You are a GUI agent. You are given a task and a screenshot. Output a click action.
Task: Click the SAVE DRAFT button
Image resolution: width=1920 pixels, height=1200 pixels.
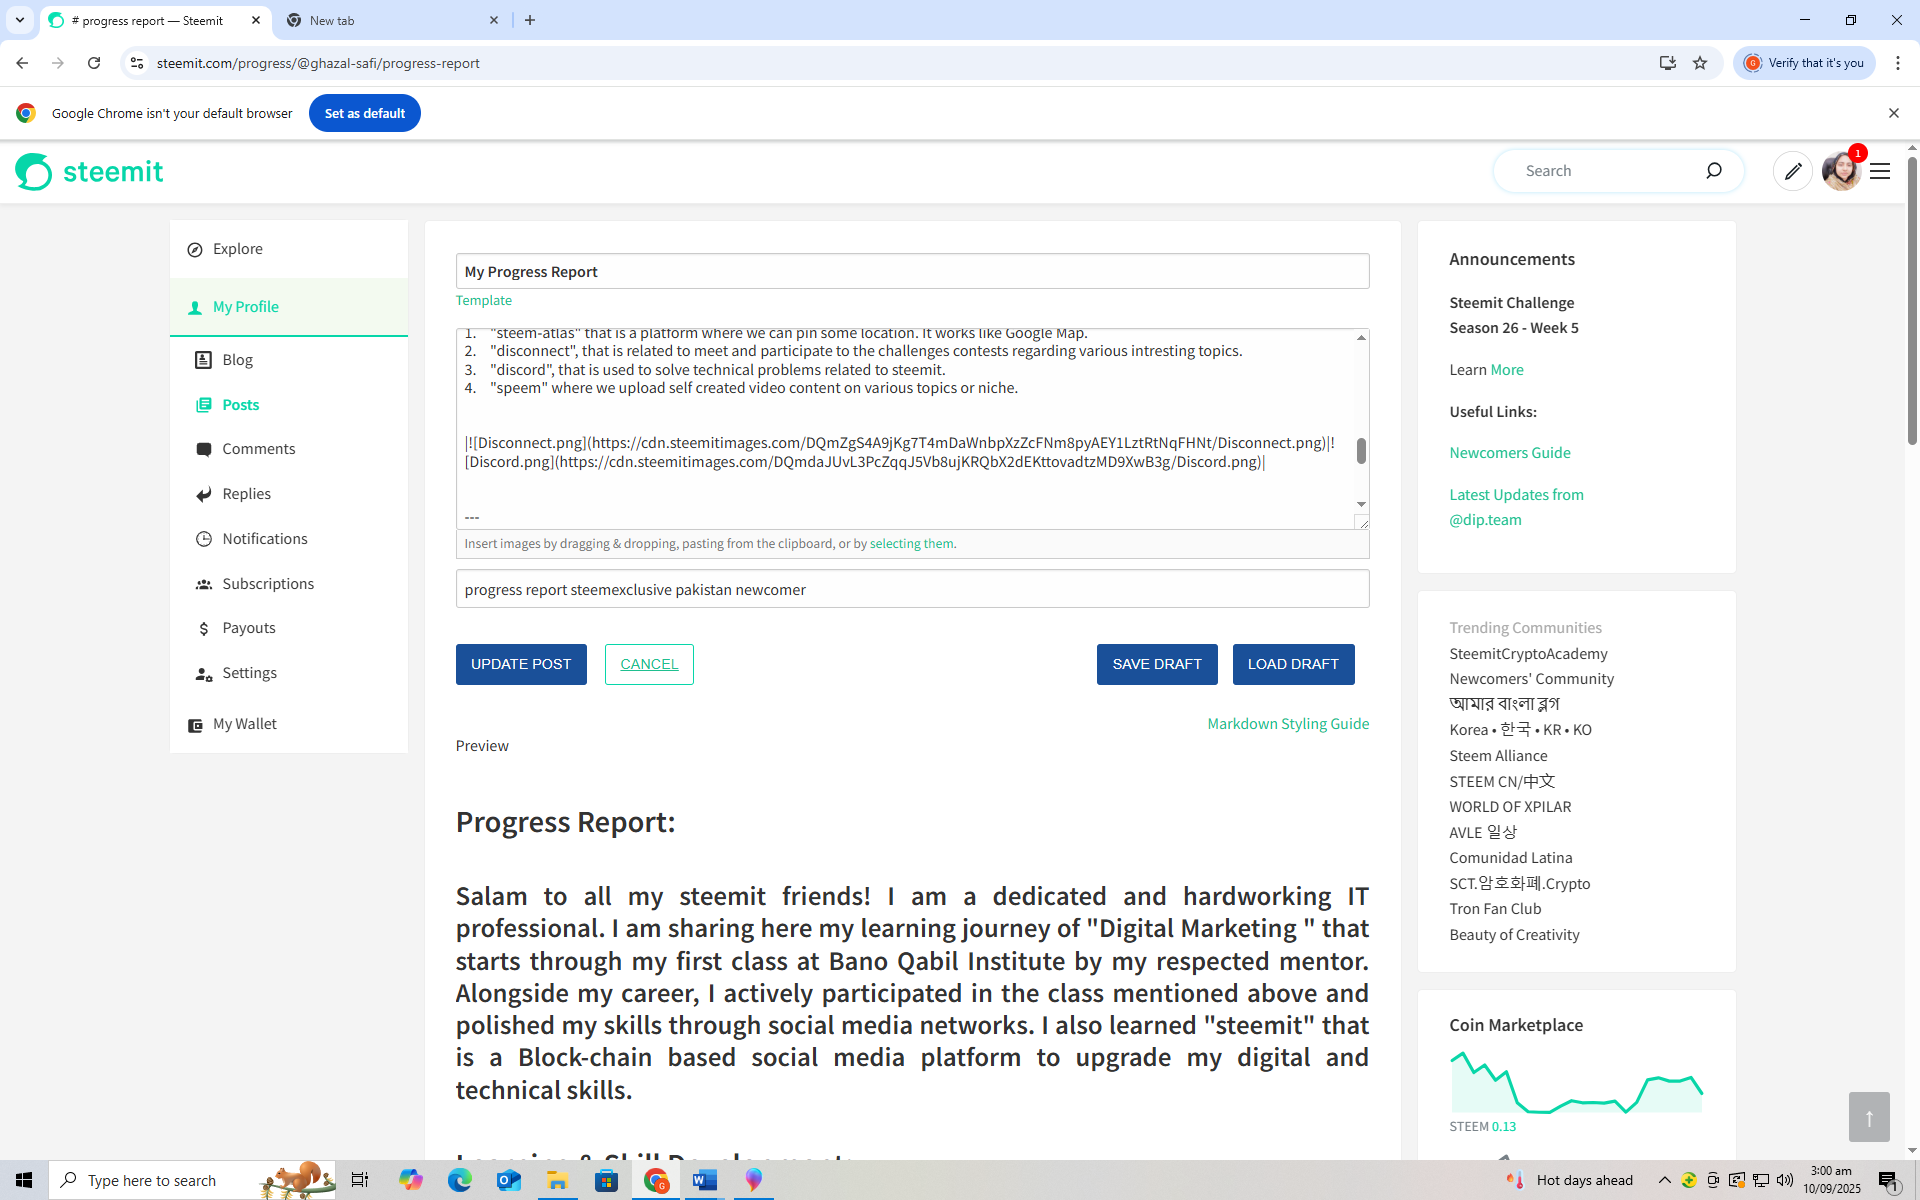tap(1157, 664)
